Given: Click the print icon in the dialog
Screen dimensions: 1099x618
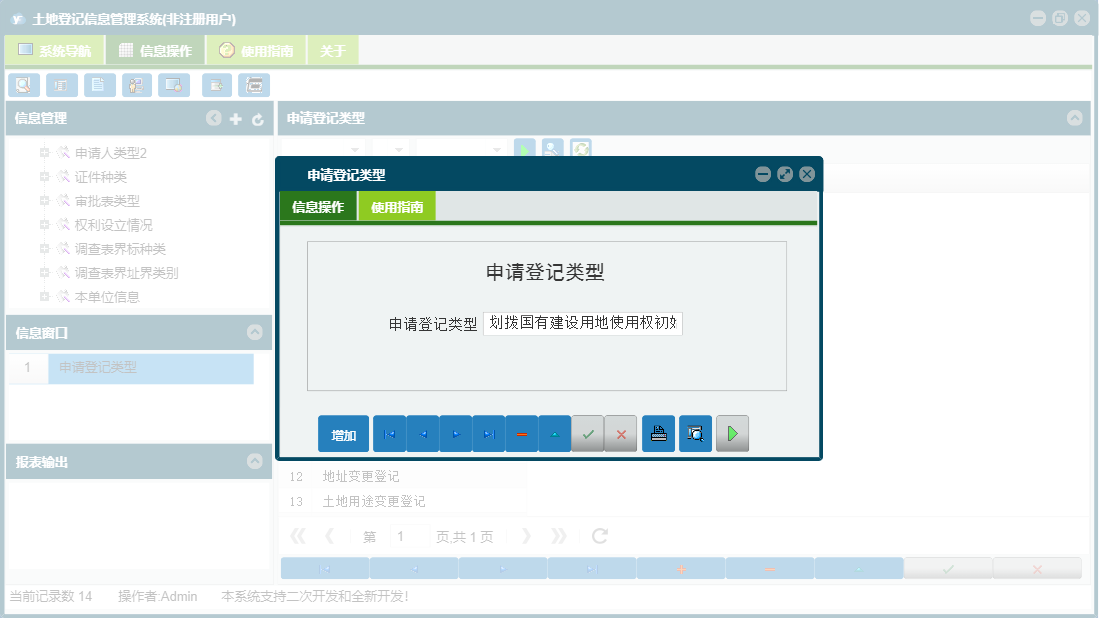Looking at the screenshot, I should [x=658, y=433].
